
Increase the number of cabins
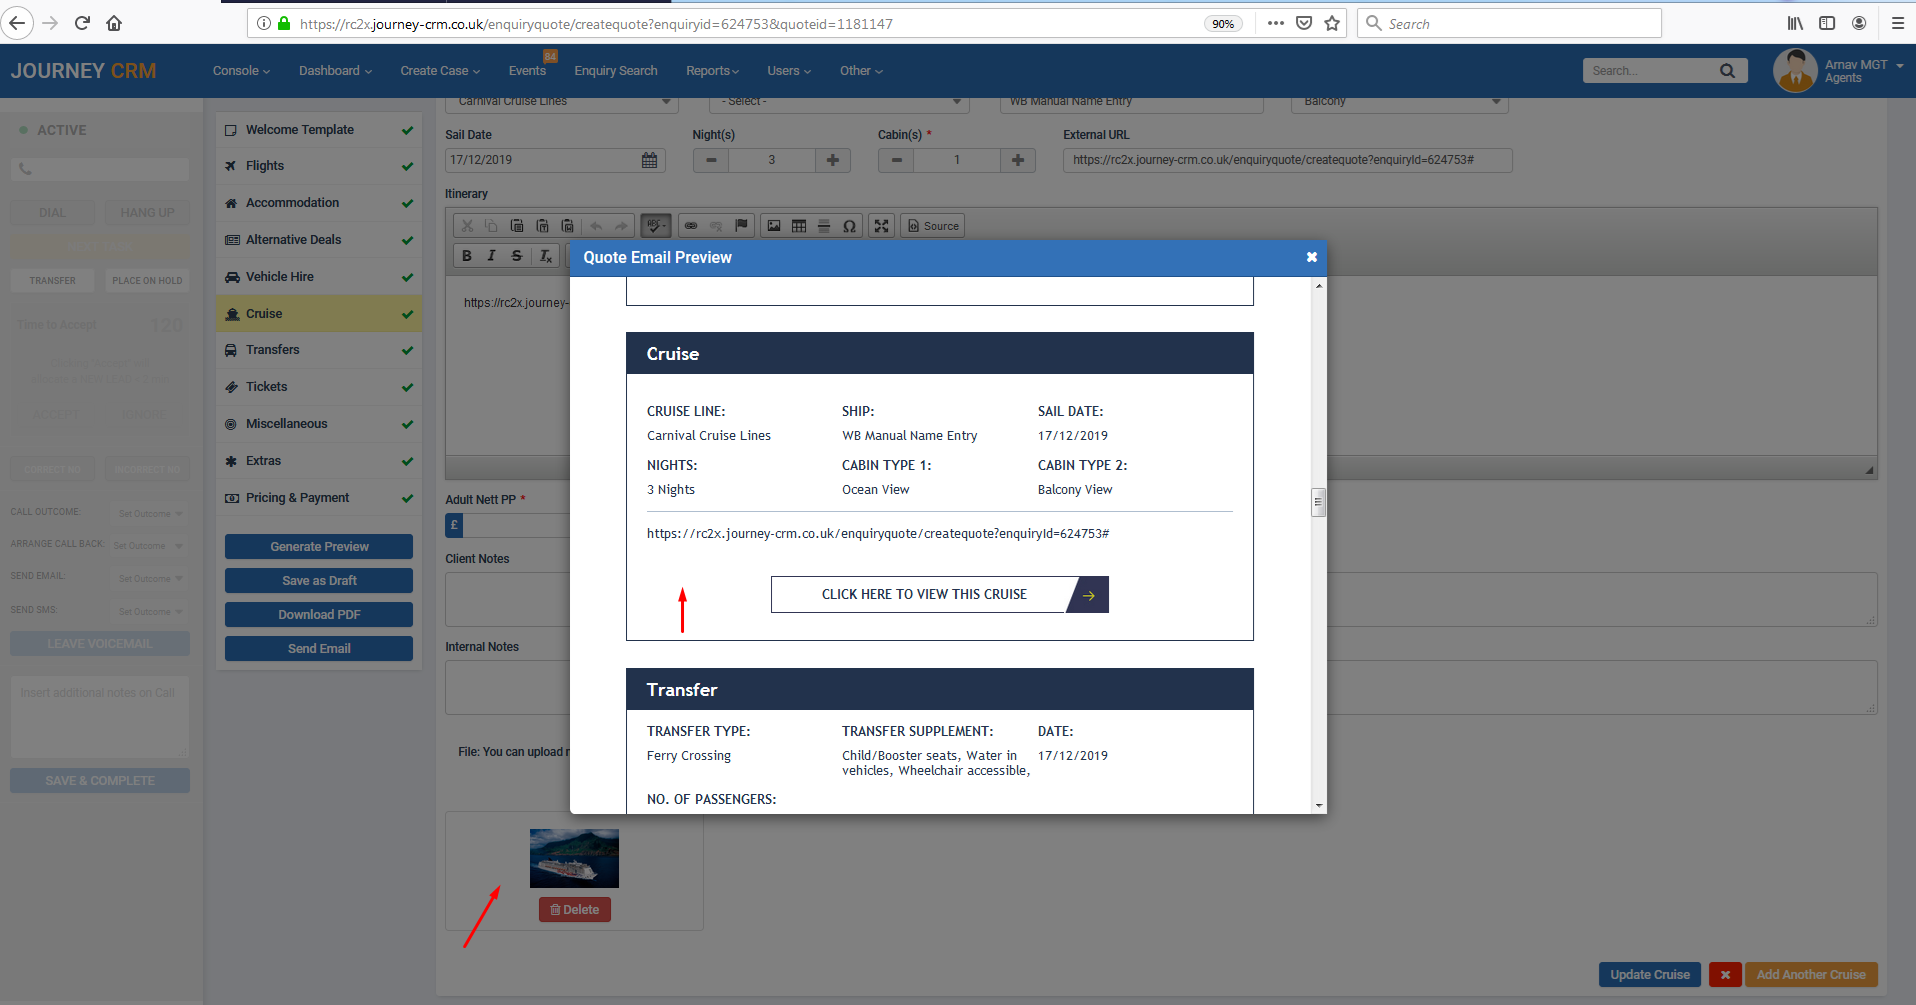[1018, 160]
